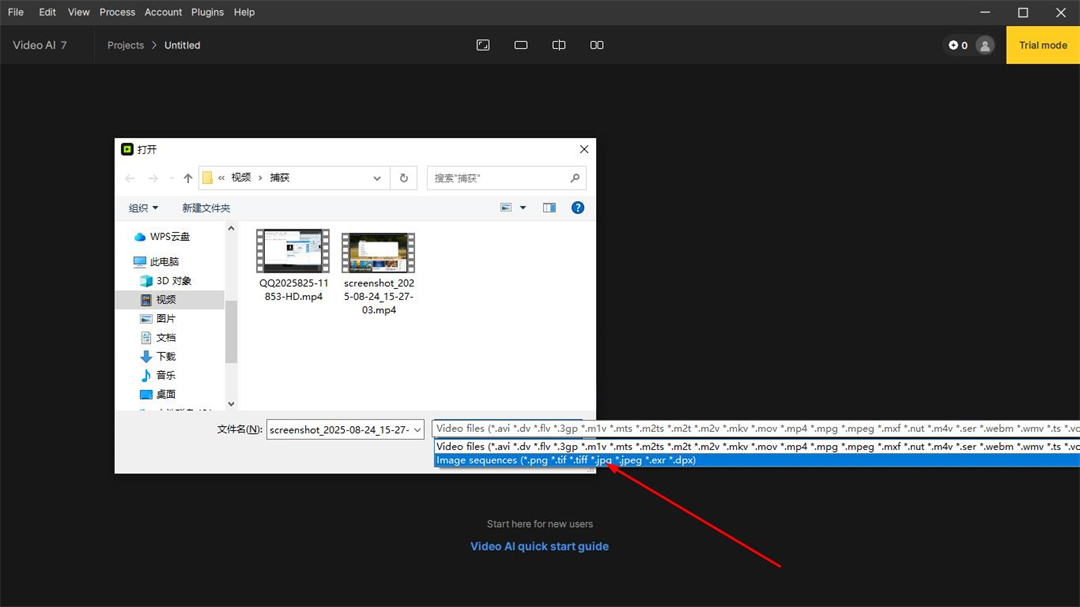Click the credits counter showing 0
1080x607 pixels.
pyautogui.click(x=958, y=45)
